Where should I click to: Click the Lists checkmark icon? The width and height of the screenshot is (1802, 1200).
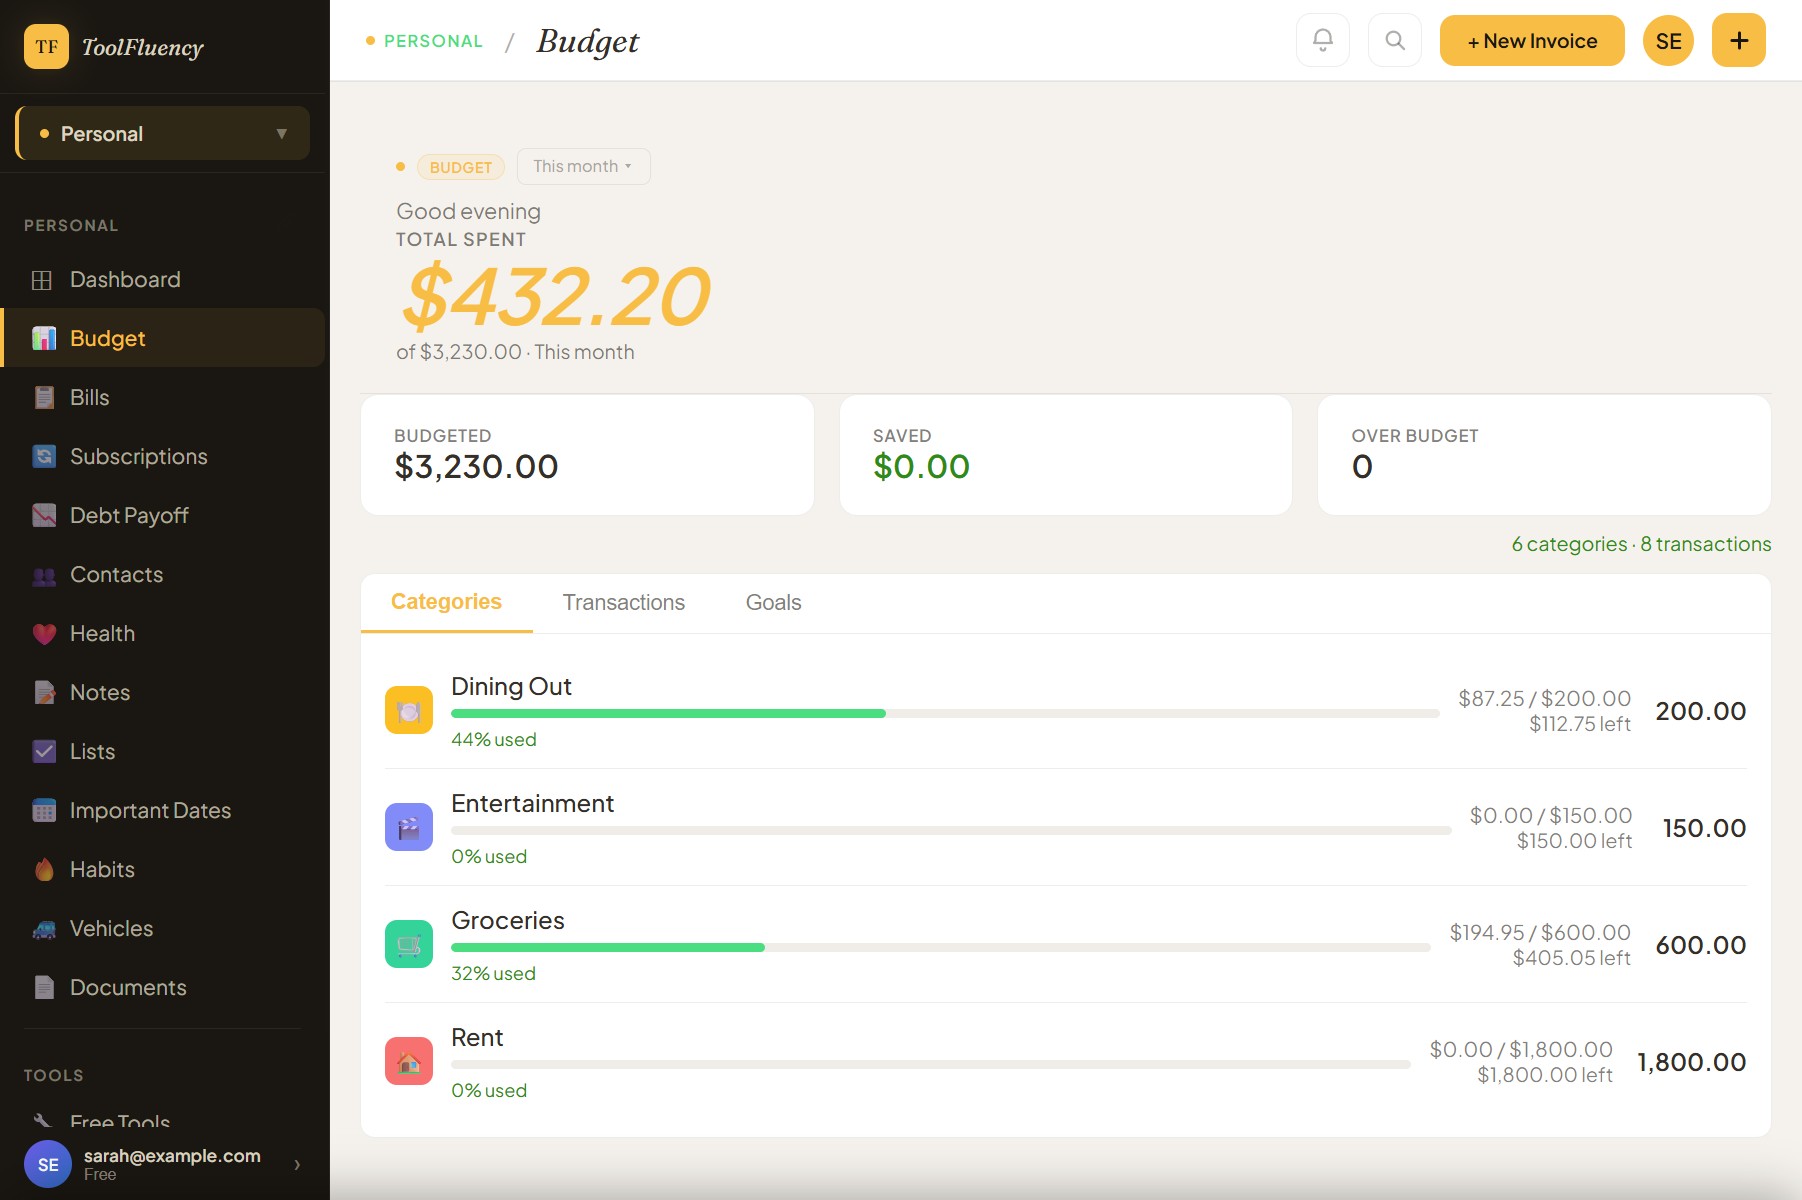click(x=44, y=751)
